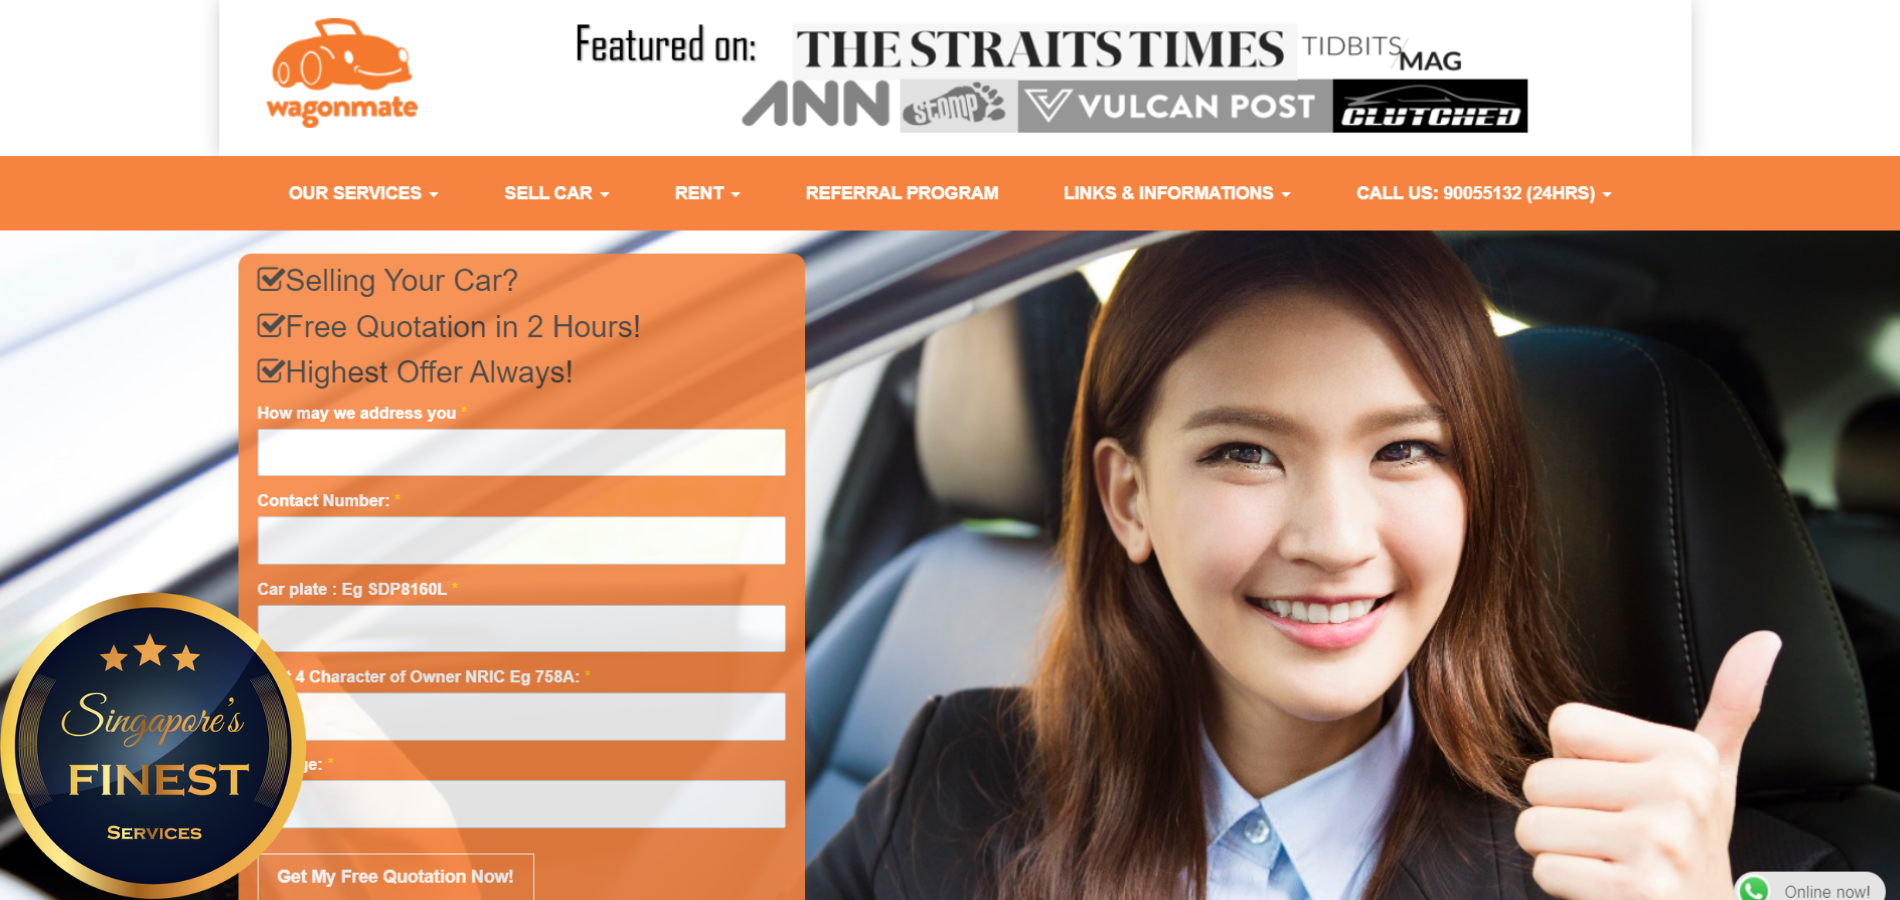Screen dimensions: 1900x900
Task: Open the Rent dropdown menu
Action: point(707,193)
